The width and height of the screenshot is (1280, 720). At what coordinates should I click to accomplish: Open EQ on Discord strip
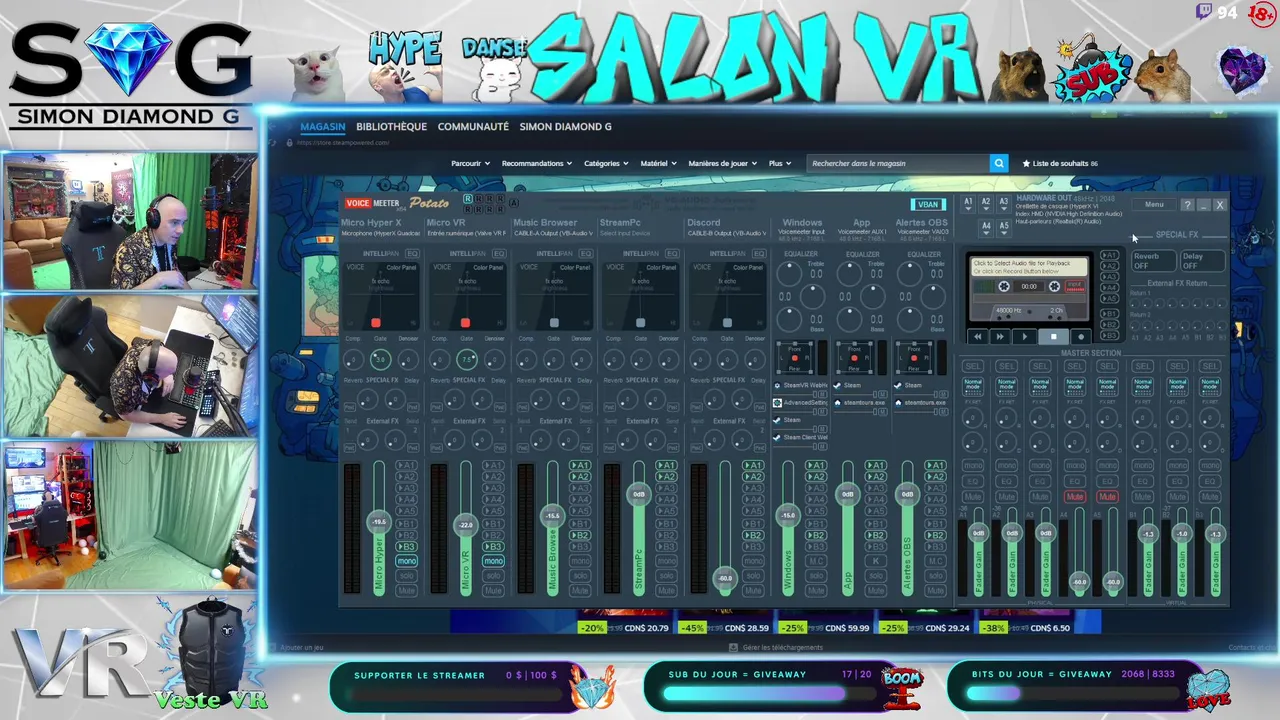[x=758, y=254]
